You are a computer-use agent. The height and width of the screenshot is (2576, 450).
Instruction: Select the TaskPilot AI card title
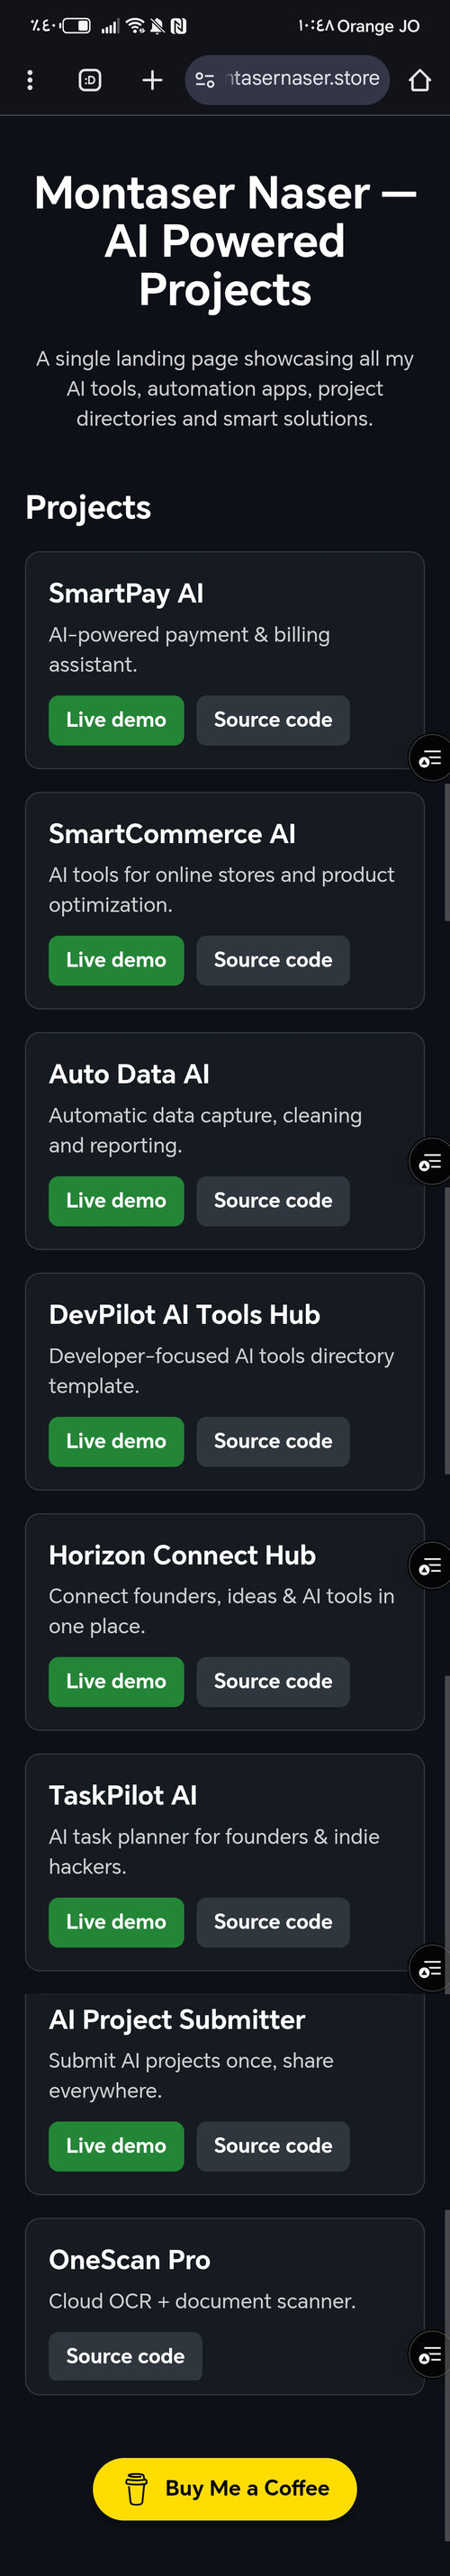tap(123, 1796)
